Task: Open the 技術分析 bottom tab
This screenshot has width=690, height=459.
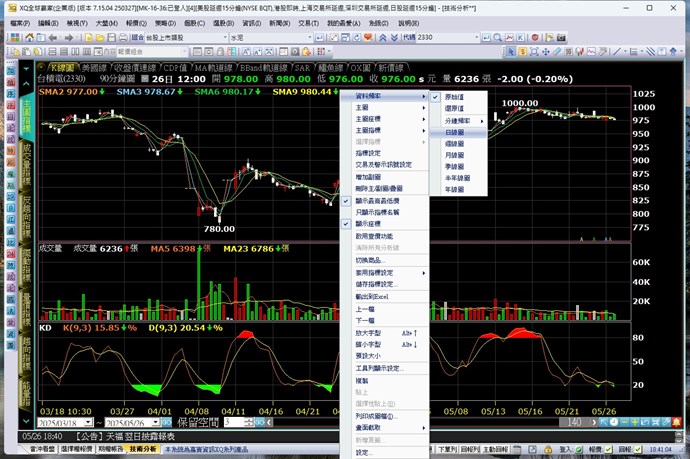Action: [141, 451]
